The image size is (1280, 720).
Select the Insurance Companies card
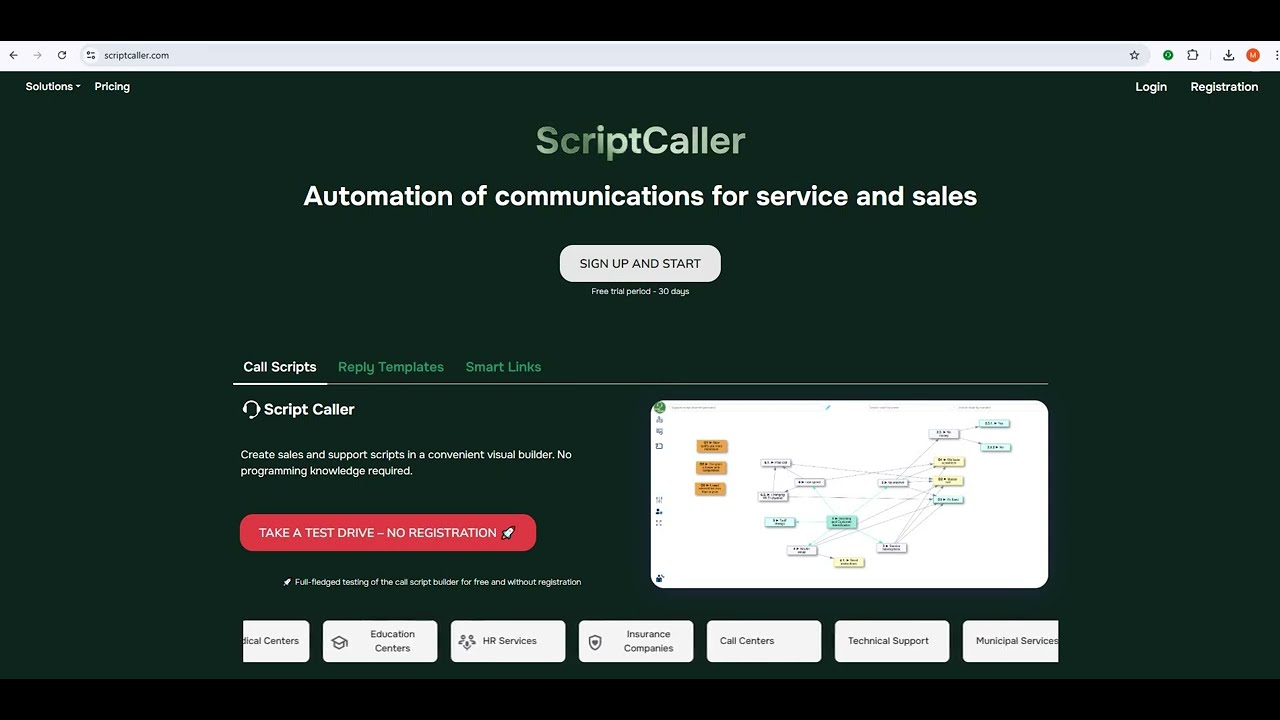636,641
